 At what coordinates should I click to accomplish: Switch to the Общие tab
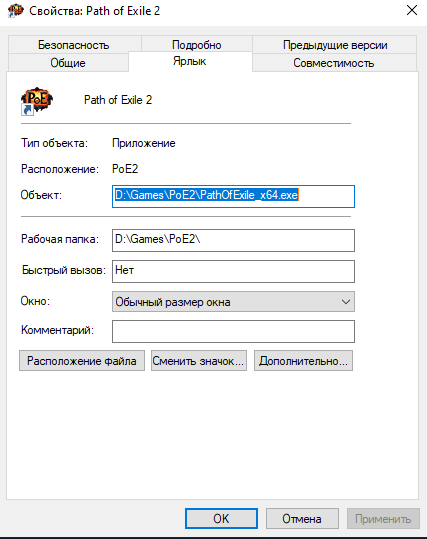(68, 63)
